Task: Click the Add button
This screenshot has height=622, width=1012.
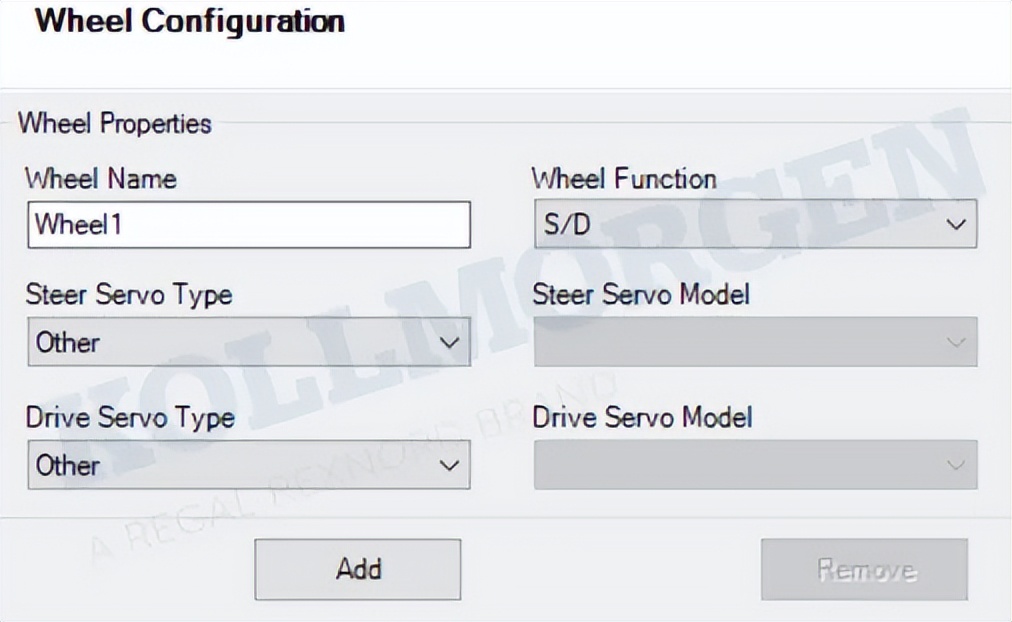Action: pyautogui.click(x=358, y=569)
